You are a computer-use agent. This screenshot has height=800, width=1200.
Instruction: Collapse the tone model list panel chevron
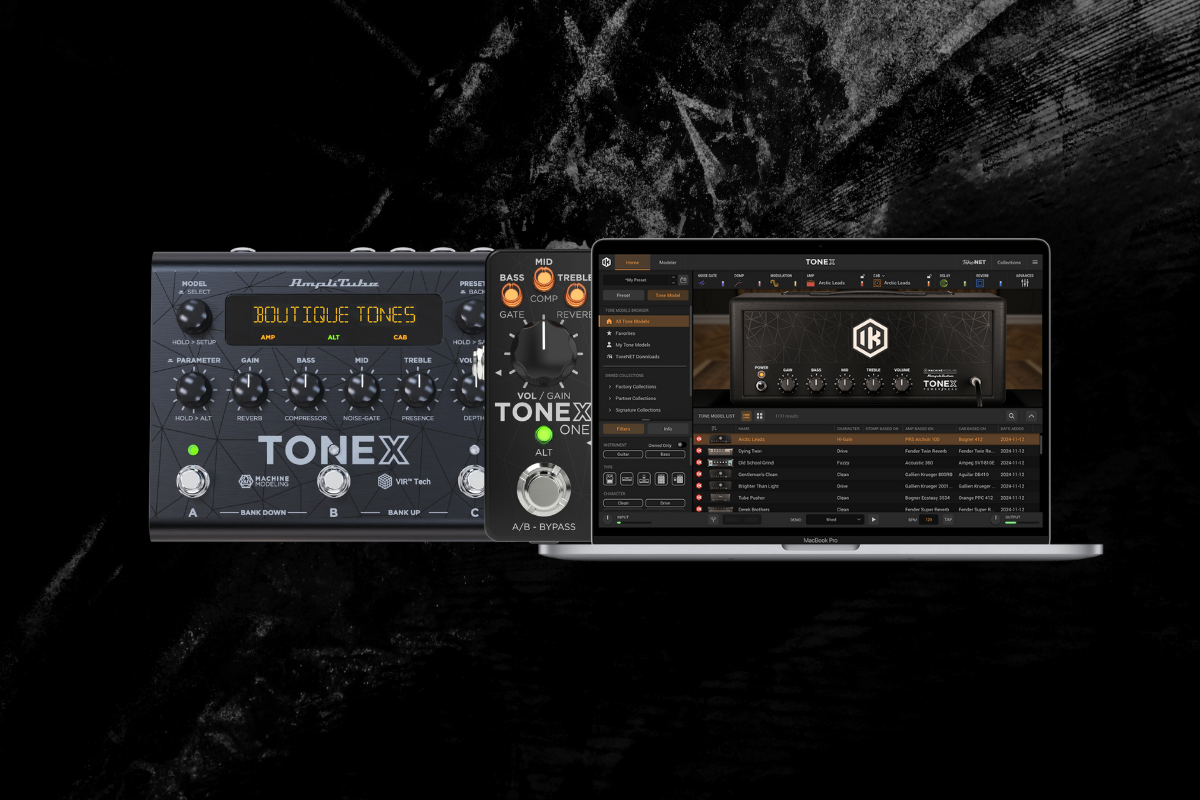(x=1031, y=415)
